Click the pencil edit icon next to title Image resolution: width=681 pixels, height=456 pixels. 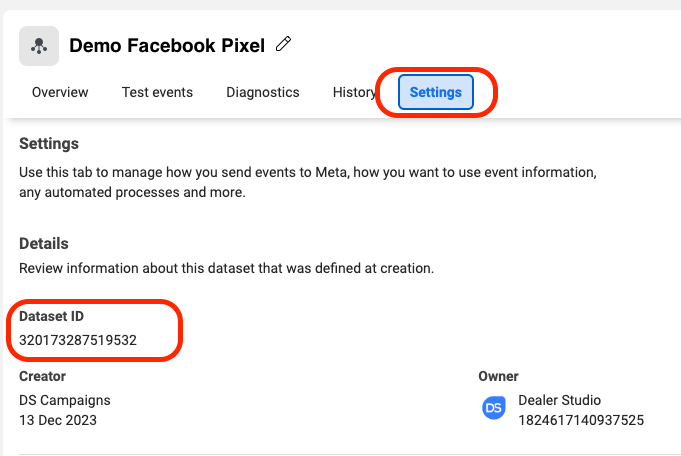(x=284, y=44)
